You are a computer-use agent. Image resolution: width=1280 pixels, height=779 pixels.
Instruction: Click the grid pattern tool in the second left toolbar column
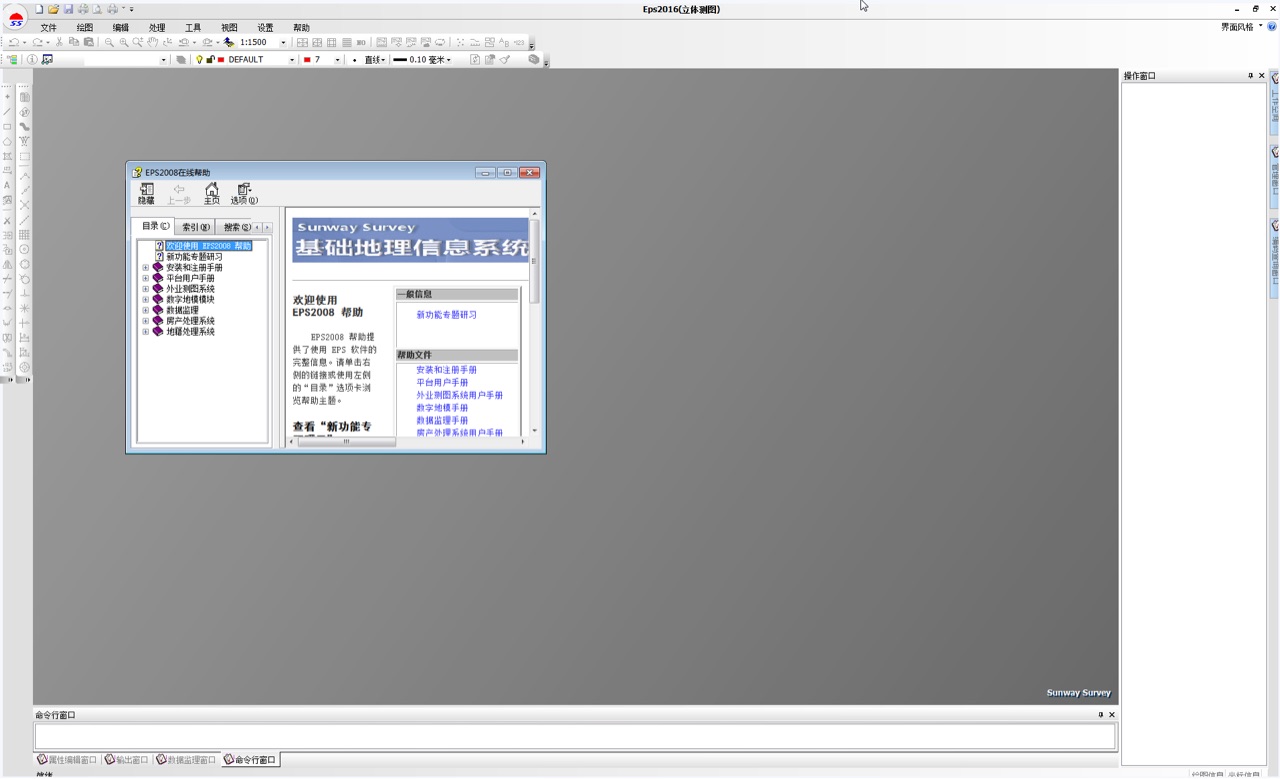pyautogui.click(x=24, y=234)
